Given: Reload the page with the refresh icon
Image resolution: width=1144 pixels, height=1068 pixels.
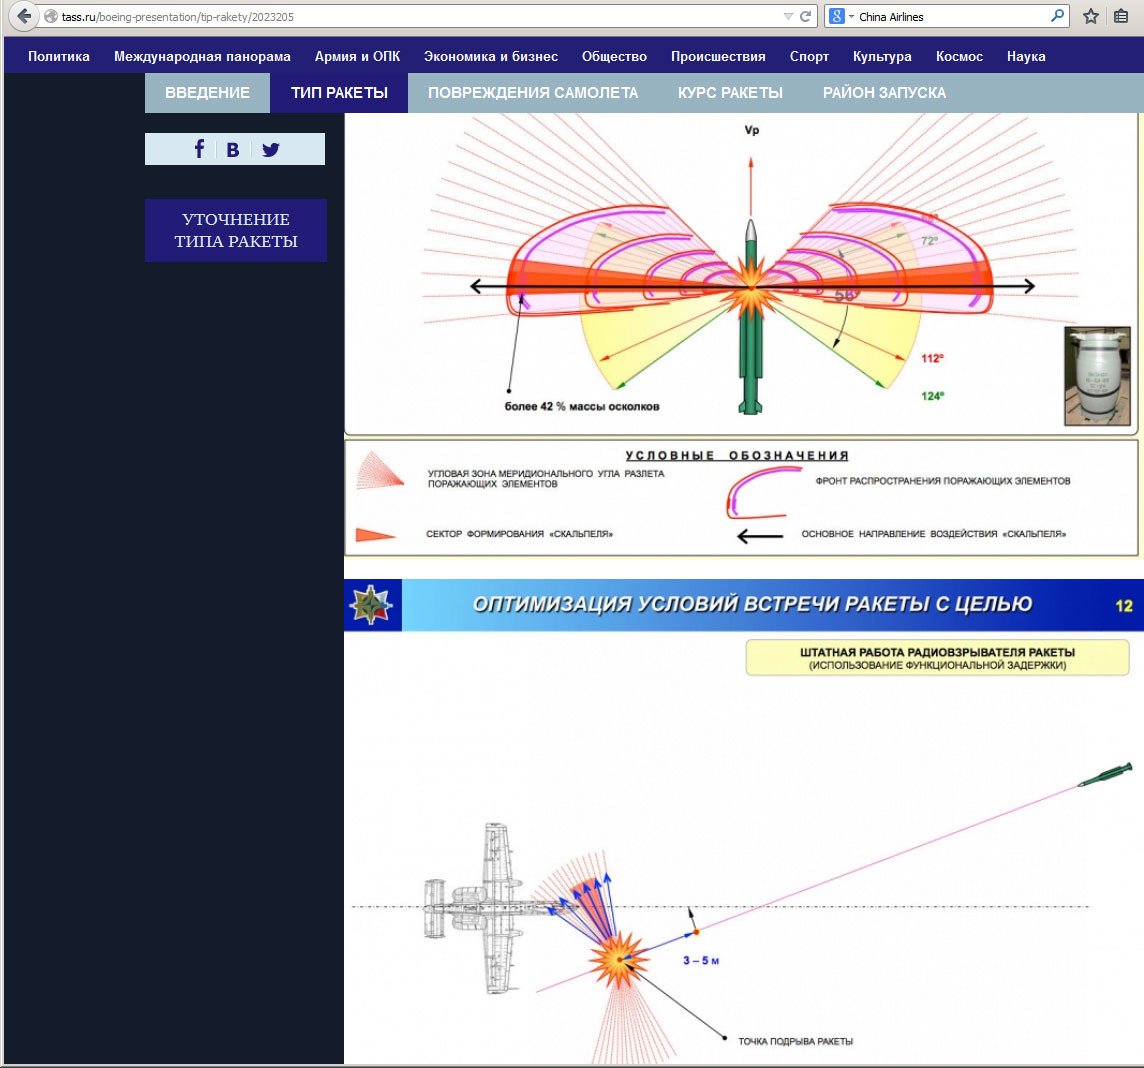Looking at the screenshot, I should 805,17.
